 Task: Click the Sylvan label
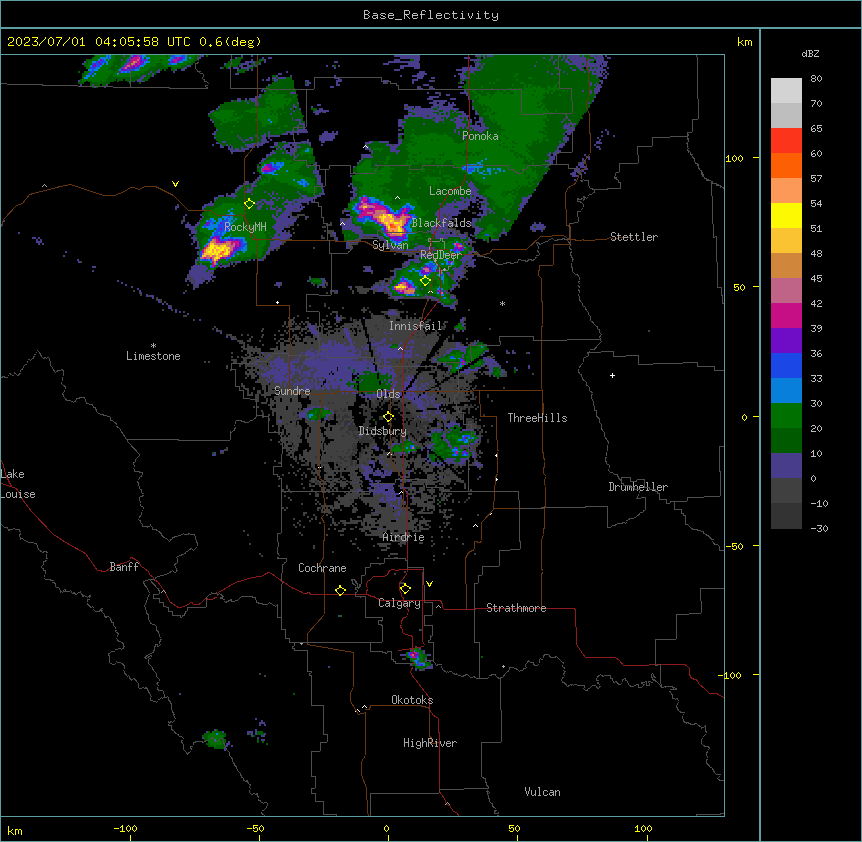pyautogui.click(x=390, y=245)
